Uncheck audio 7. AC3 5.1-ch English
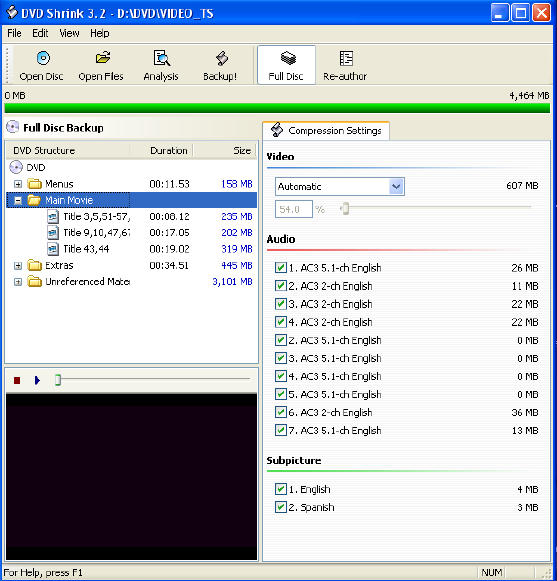This screenshot has height=581, width=557. 281,430
